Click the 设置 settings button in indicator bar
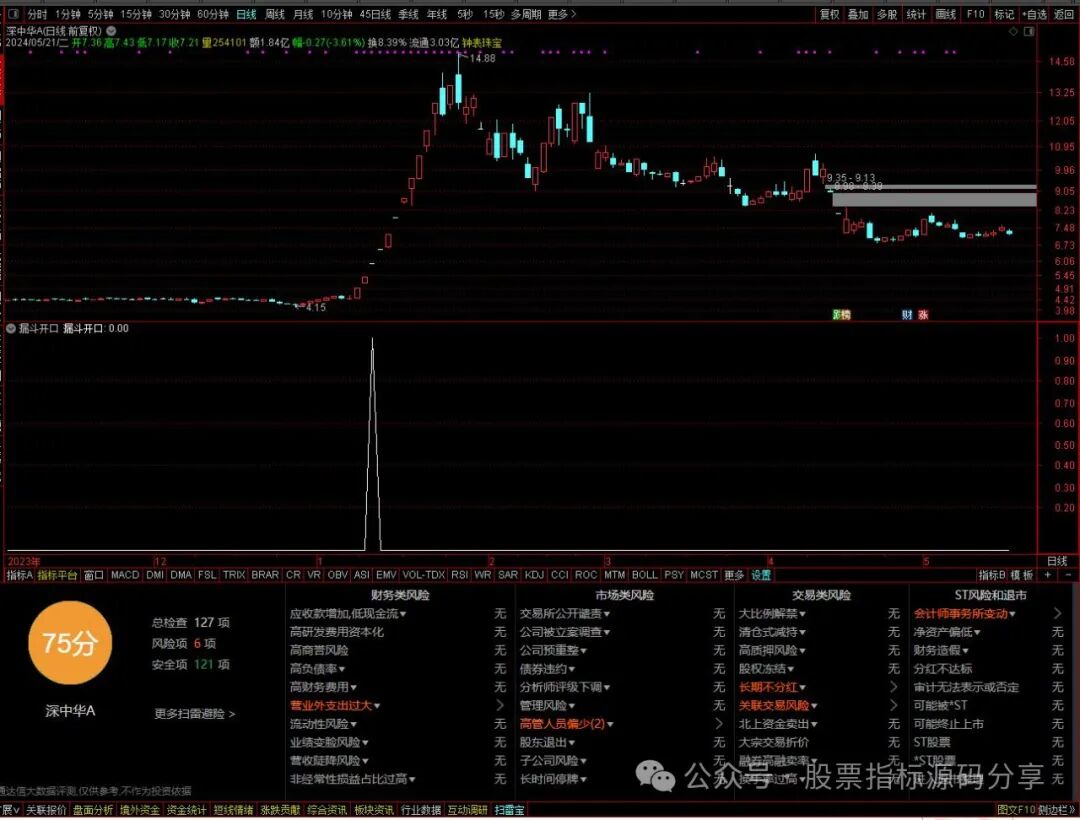 (761, 575)
